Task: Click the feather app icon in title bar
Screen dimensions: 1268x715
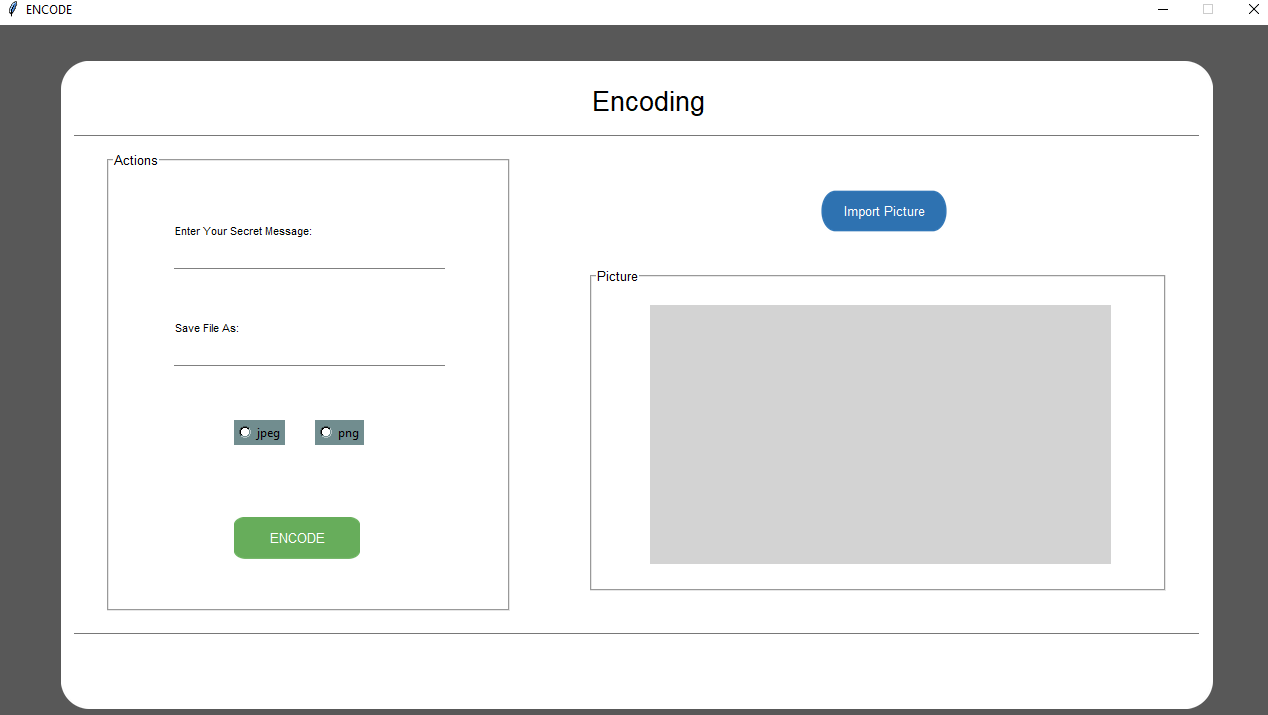Action: coord(12,9)
